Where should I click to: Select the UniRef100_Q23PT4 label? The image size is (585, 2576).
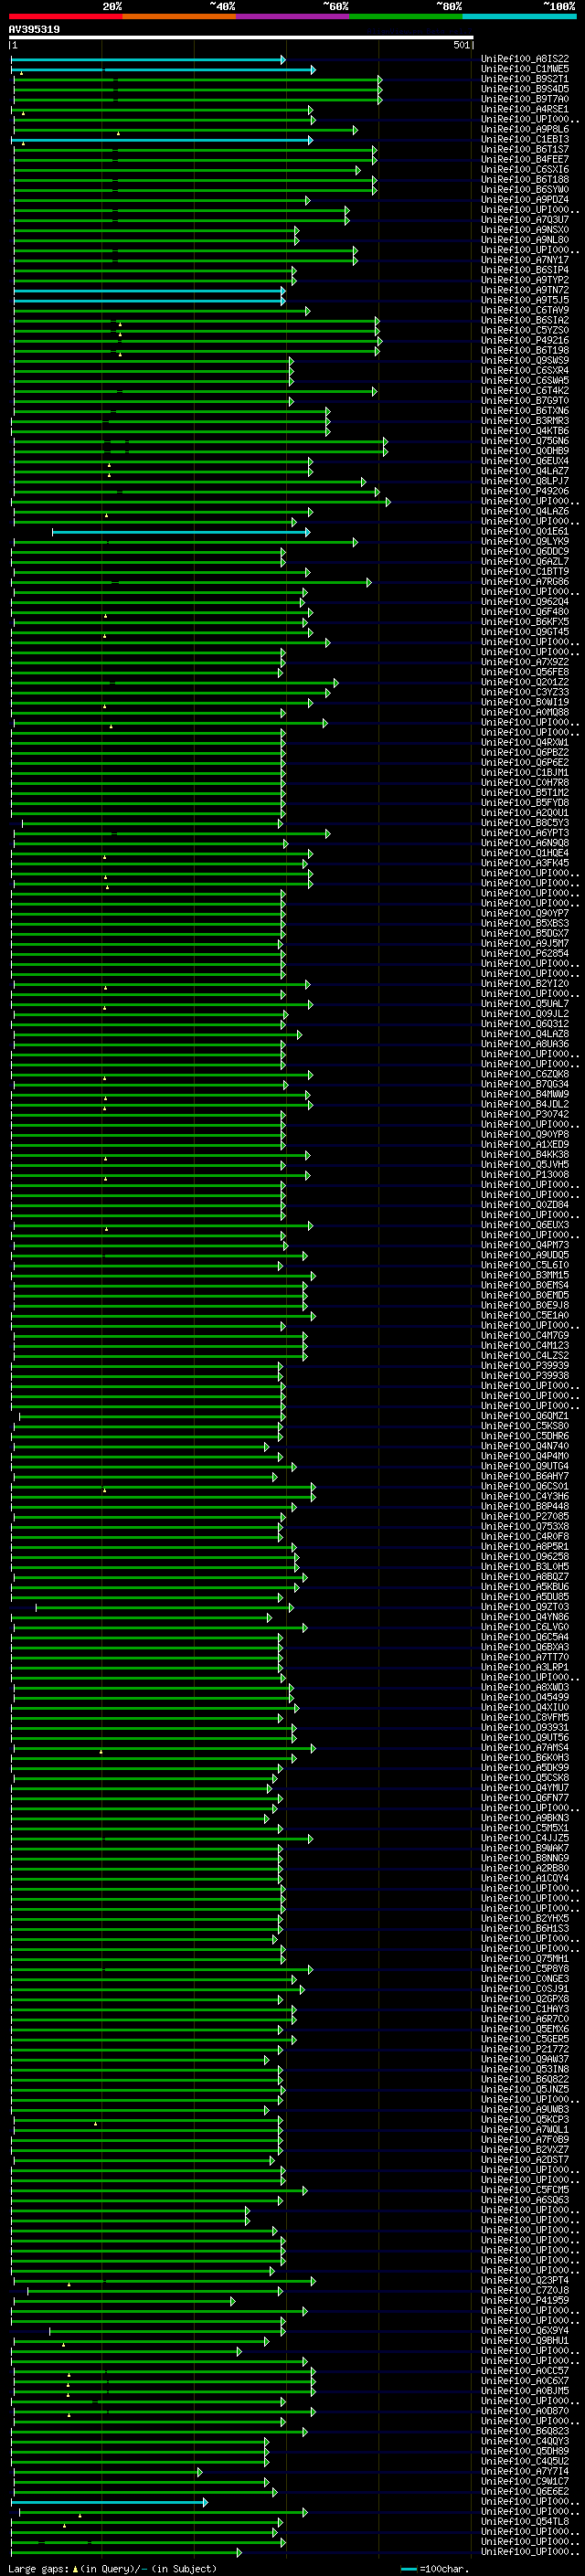click(x=525, y=2279)
